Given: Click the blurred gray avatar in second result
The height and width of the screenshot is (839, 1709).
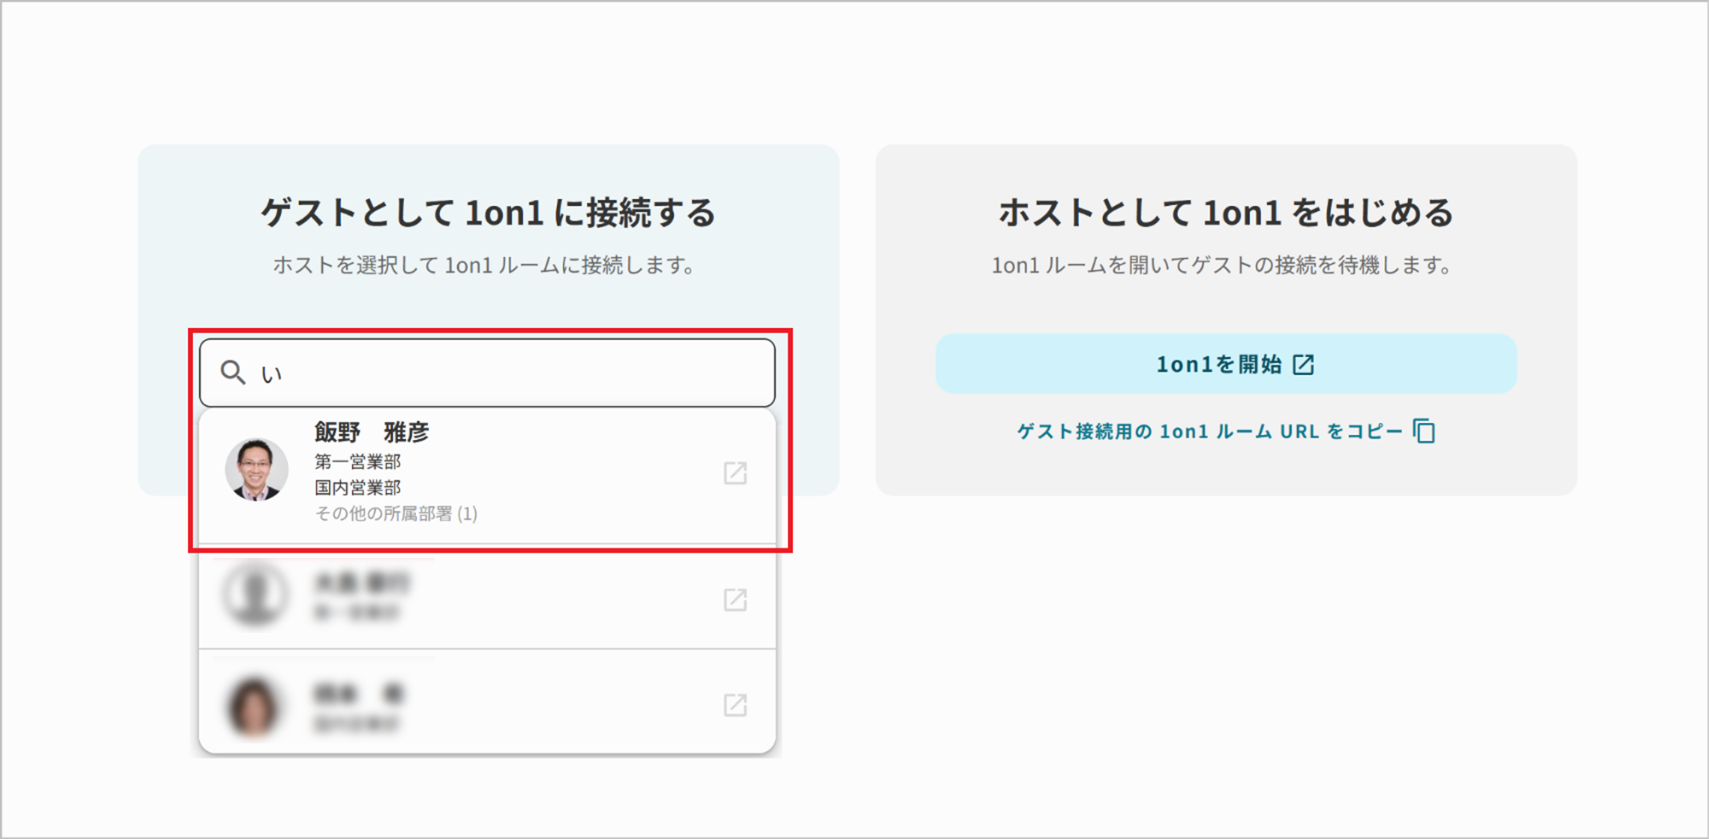Looking at the screenshot, I should [x=256, y=595].
